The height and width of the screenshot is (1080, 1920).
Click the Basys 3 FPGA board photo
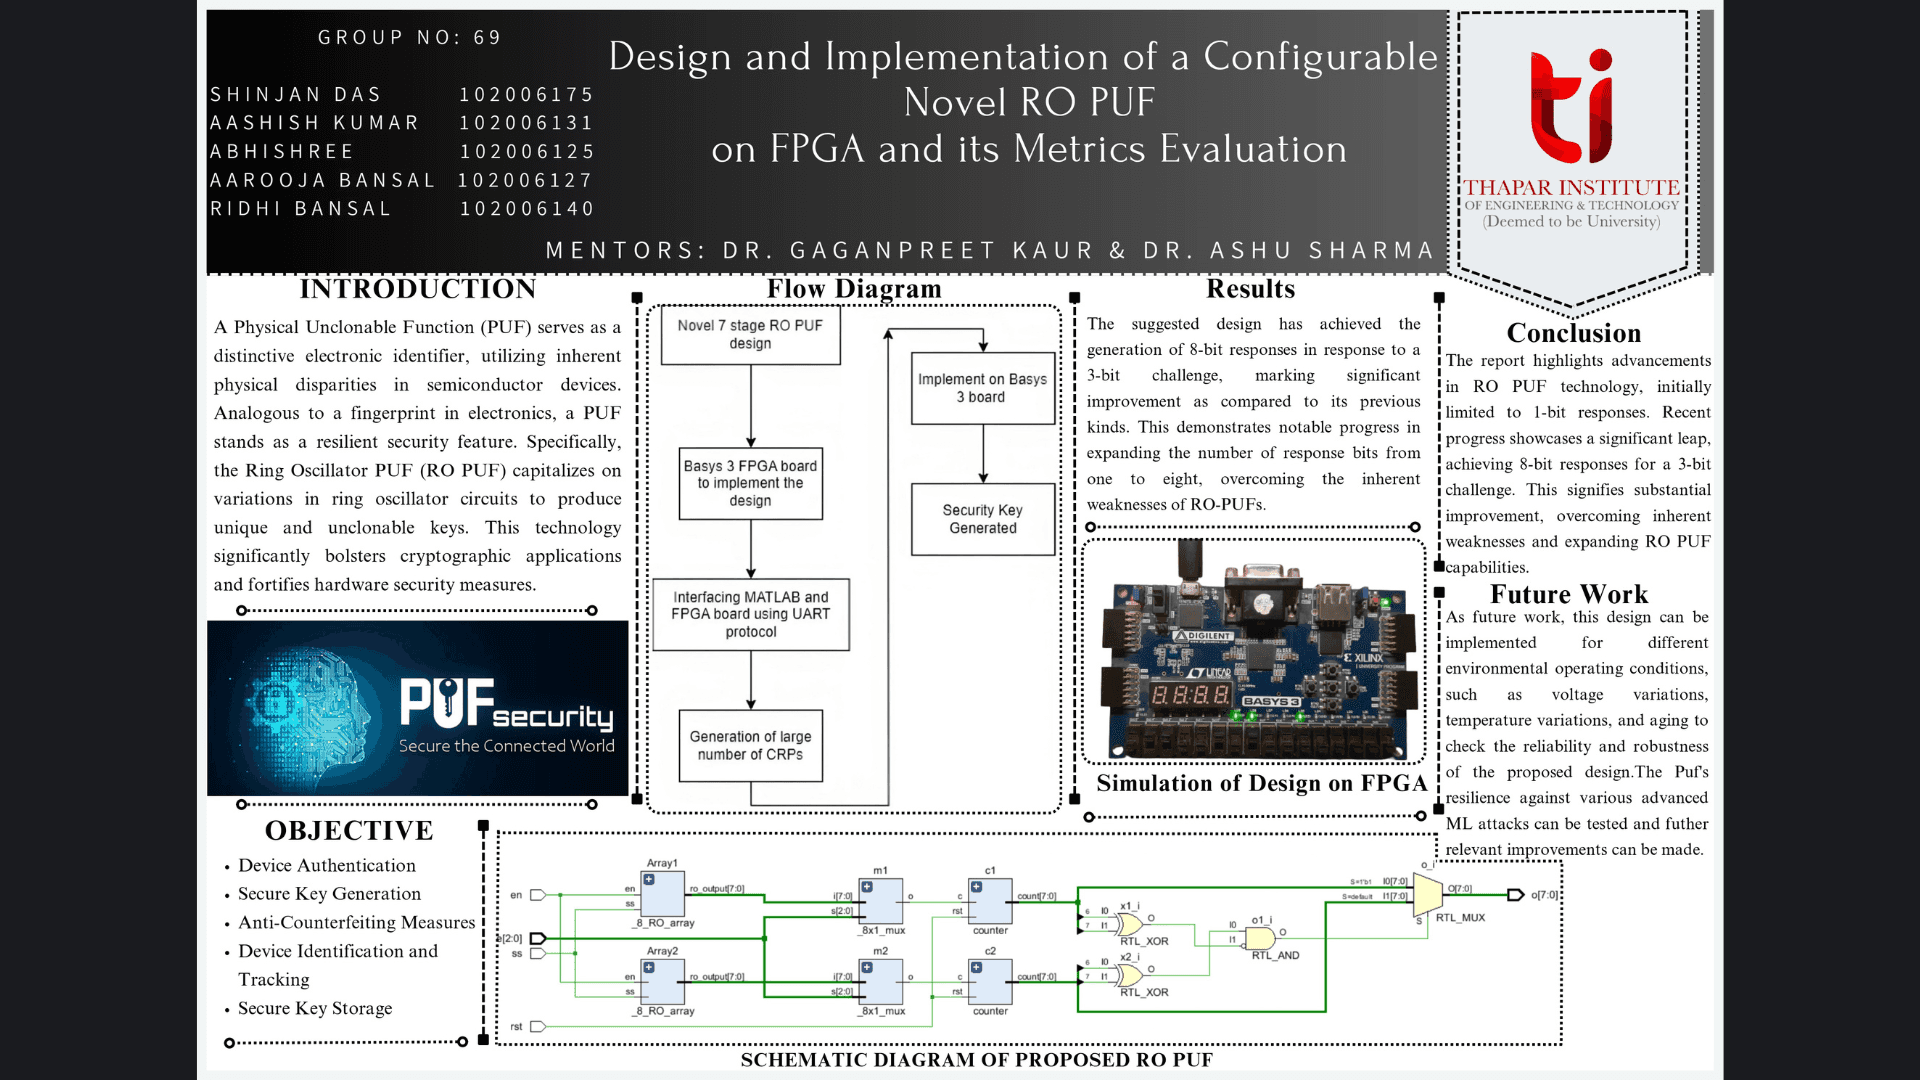1257,653
